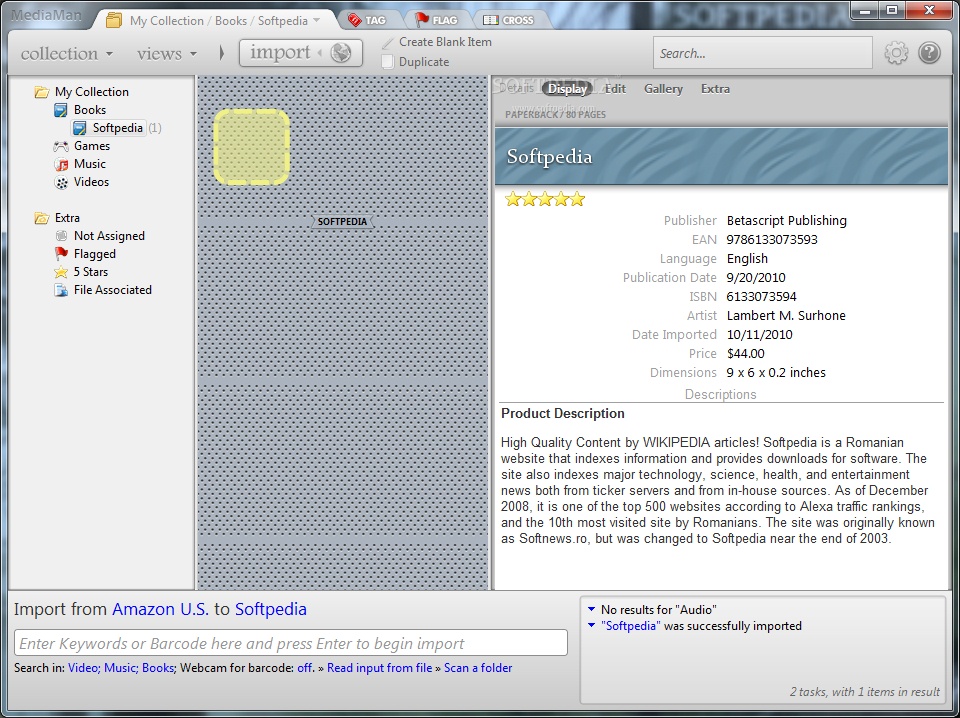This screenshot has height=718, width=960.
Task: Open the views dropdown menu
Action: point(167,53)
